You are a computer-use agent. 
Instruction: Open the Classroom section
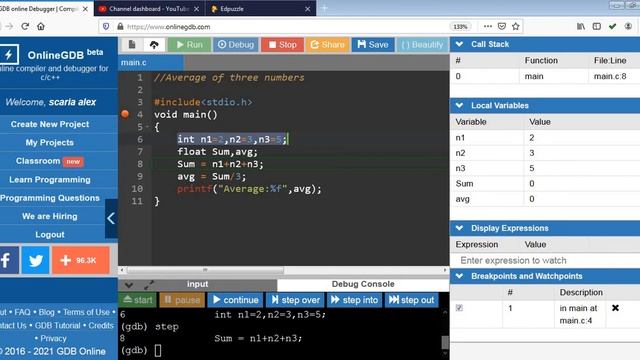(x=50, y=161)
